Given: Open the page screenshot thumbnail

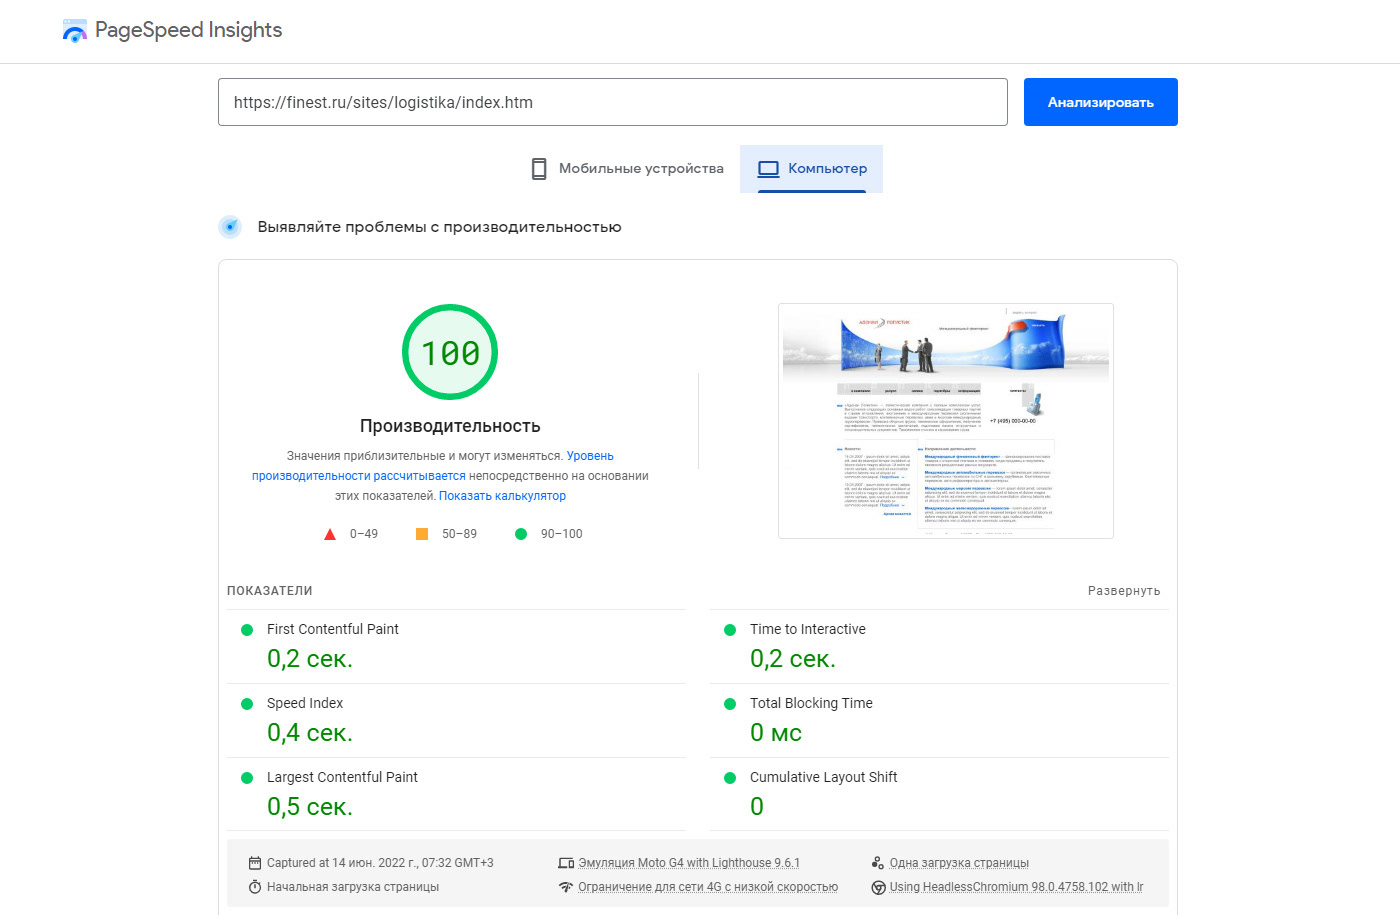Looking at the screenshot, I should pos(945,421).
